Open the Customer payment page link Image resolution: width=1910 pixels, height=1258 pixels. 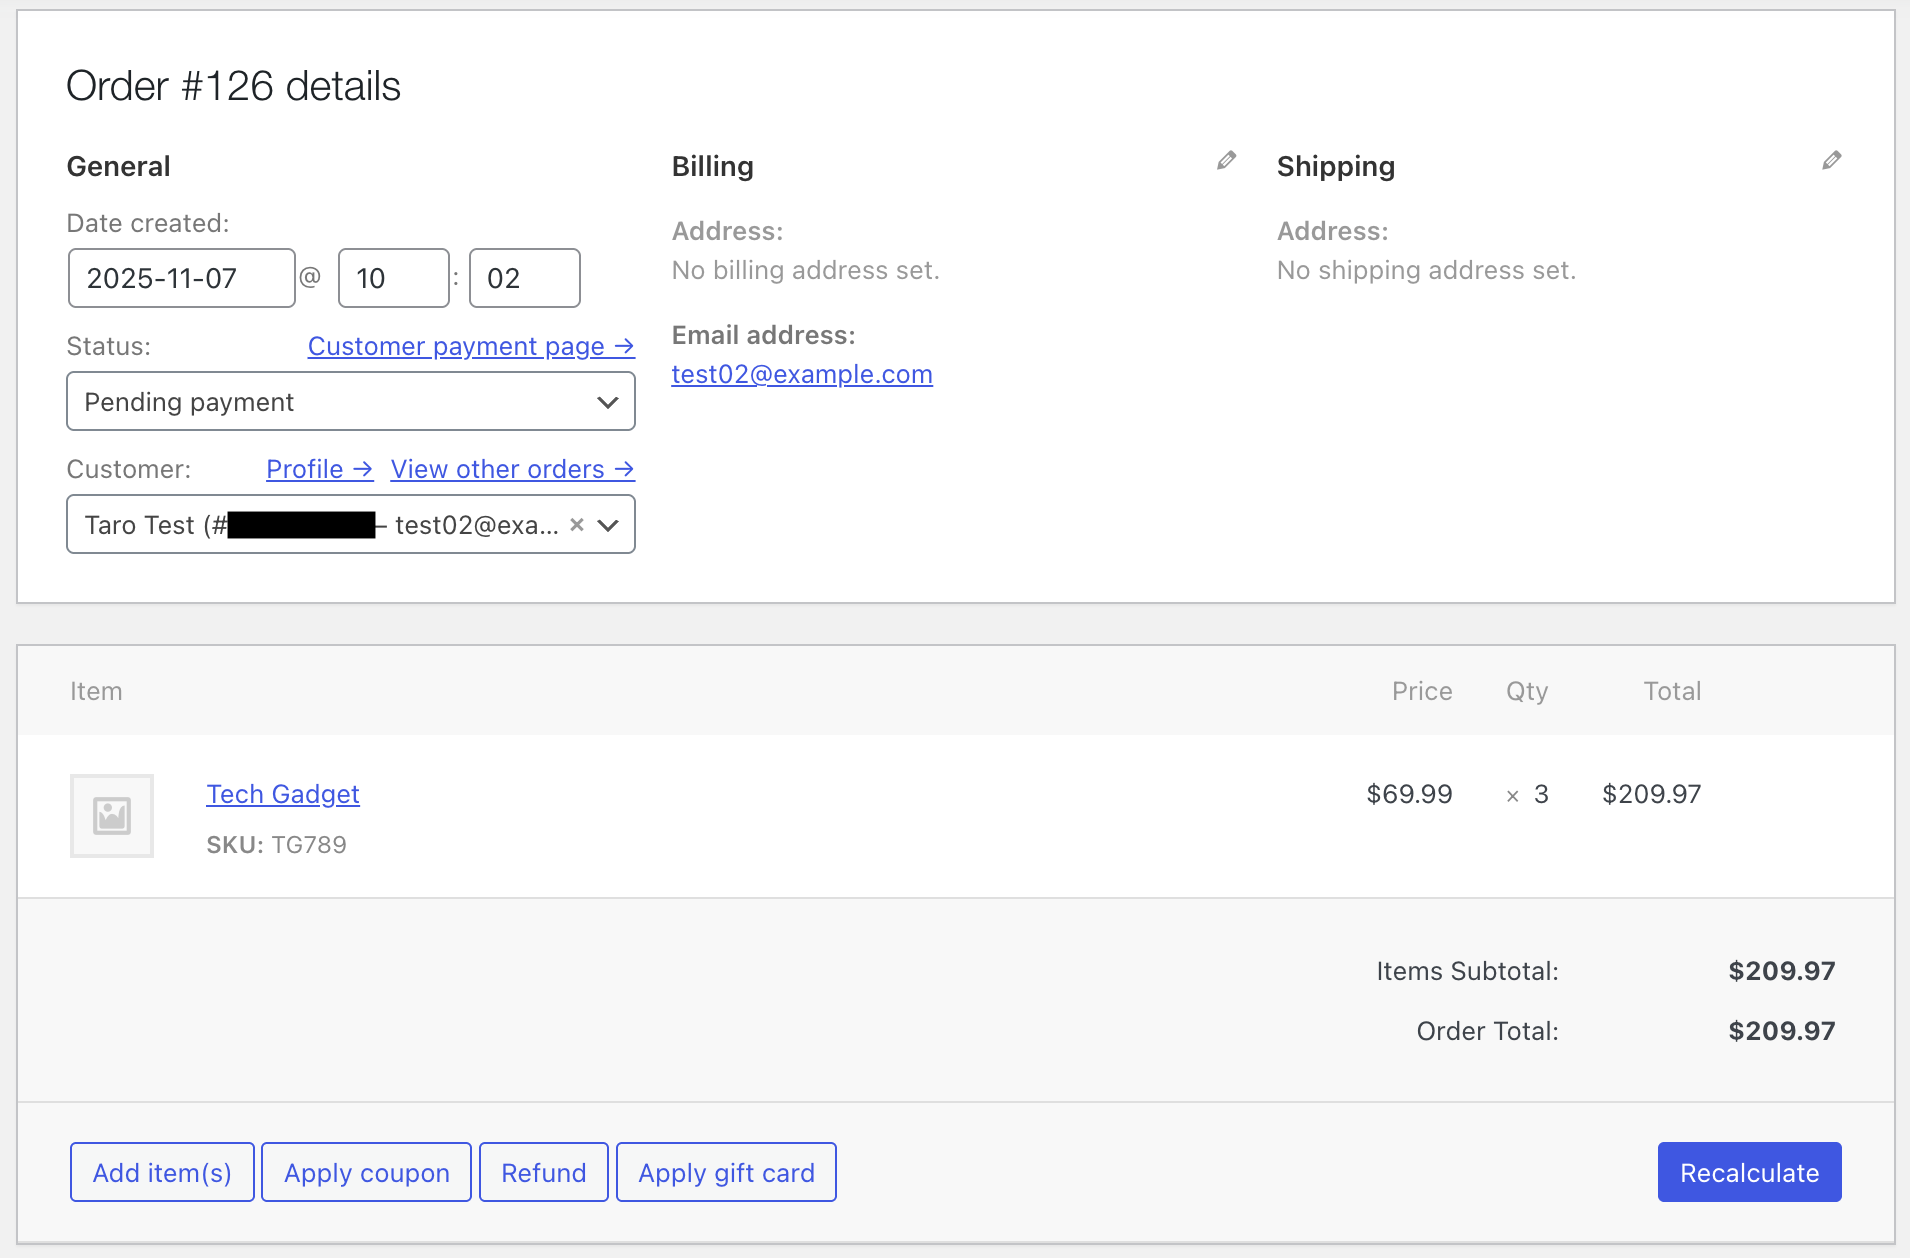[471, 346]
